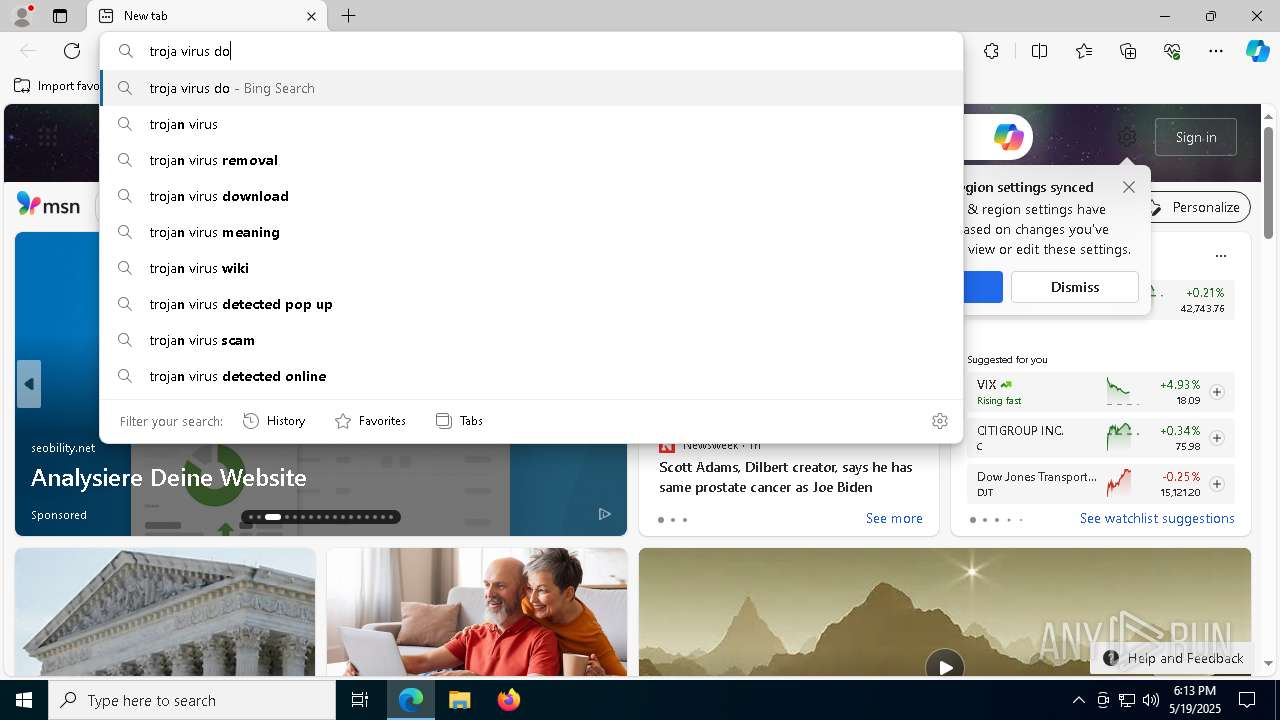
Task: Open MSN page settings gear
Action: click(1127, 137)
